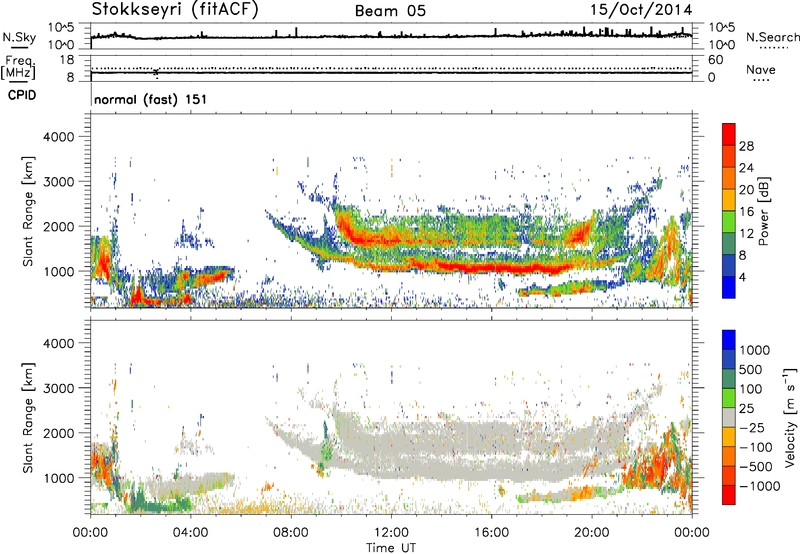
Task: Click the "-500" velocity colorbar label
Action: 756,466
